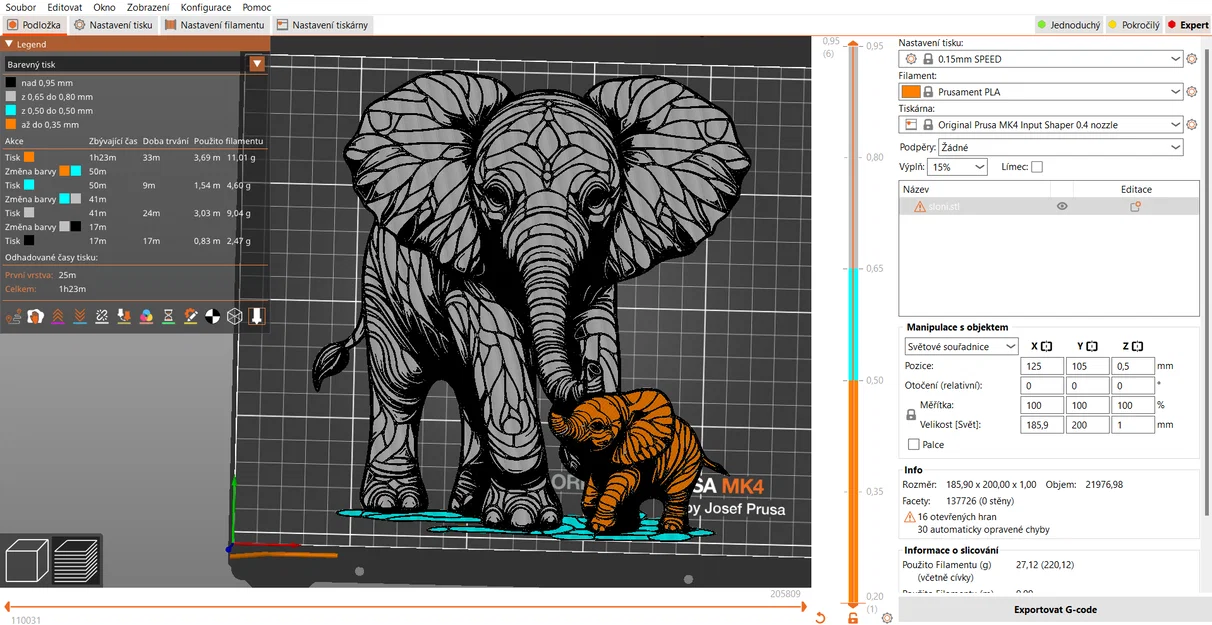Collapse the Legend panel
This screenshot has width=1212, height=625.
[9, 44]
